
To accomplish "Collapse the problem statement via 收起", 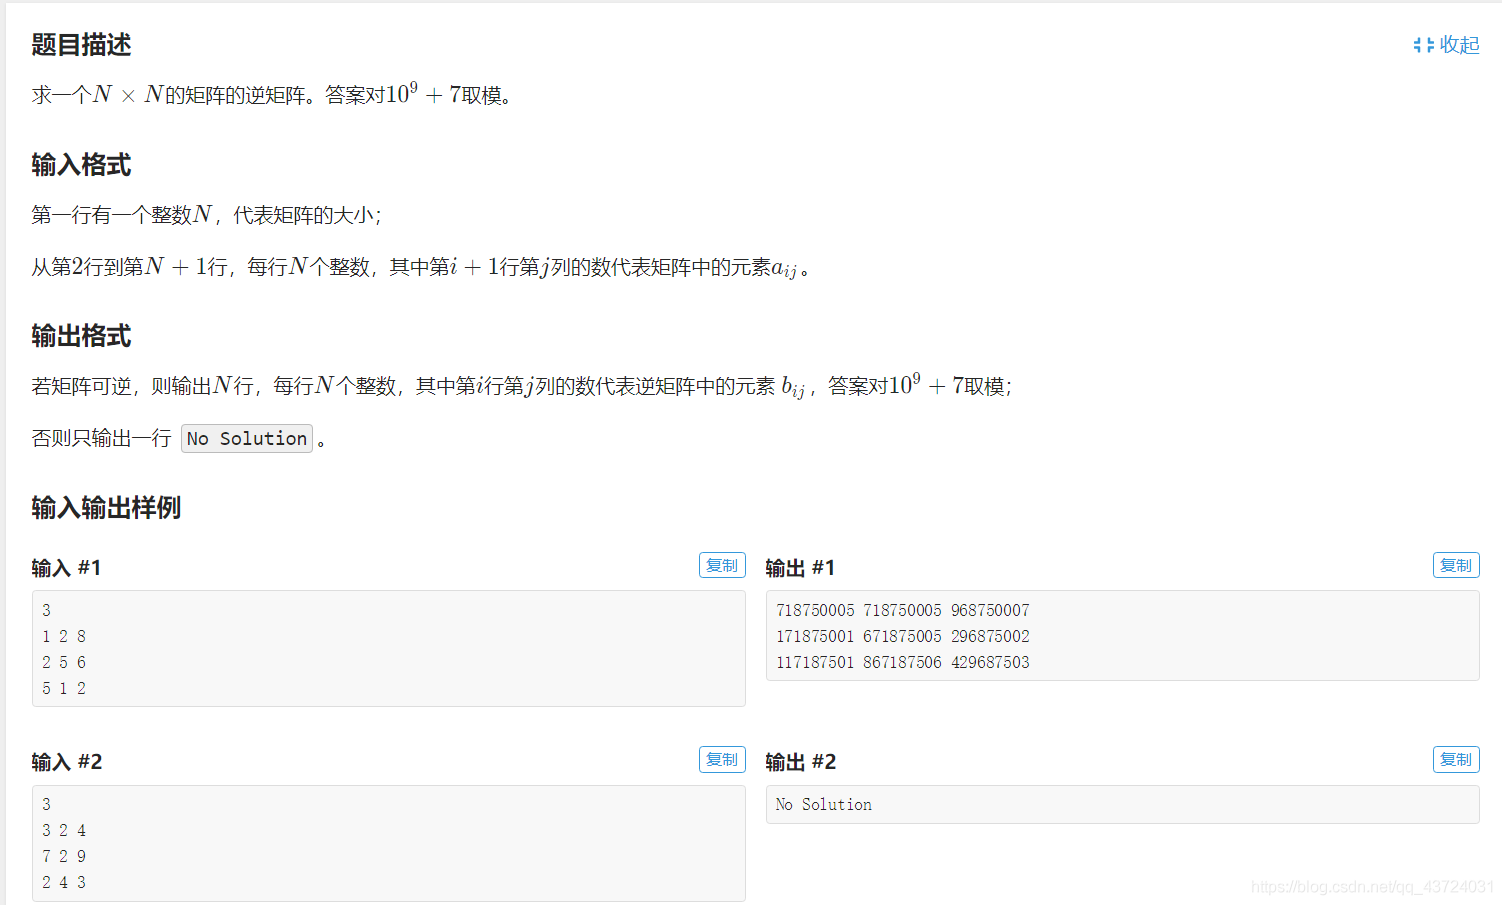I will point(1458,44).
